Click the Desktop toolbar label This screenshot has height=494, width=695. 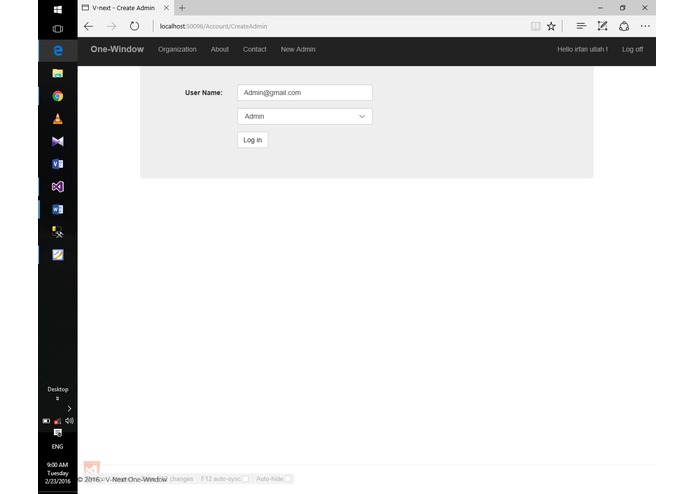coord(58,389)
